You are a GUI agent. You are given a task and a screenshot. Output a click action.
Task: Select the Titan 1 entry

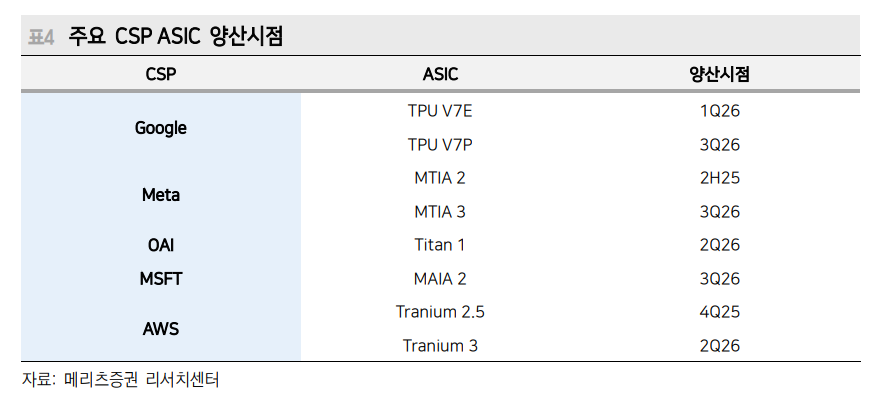pos(440,245)
